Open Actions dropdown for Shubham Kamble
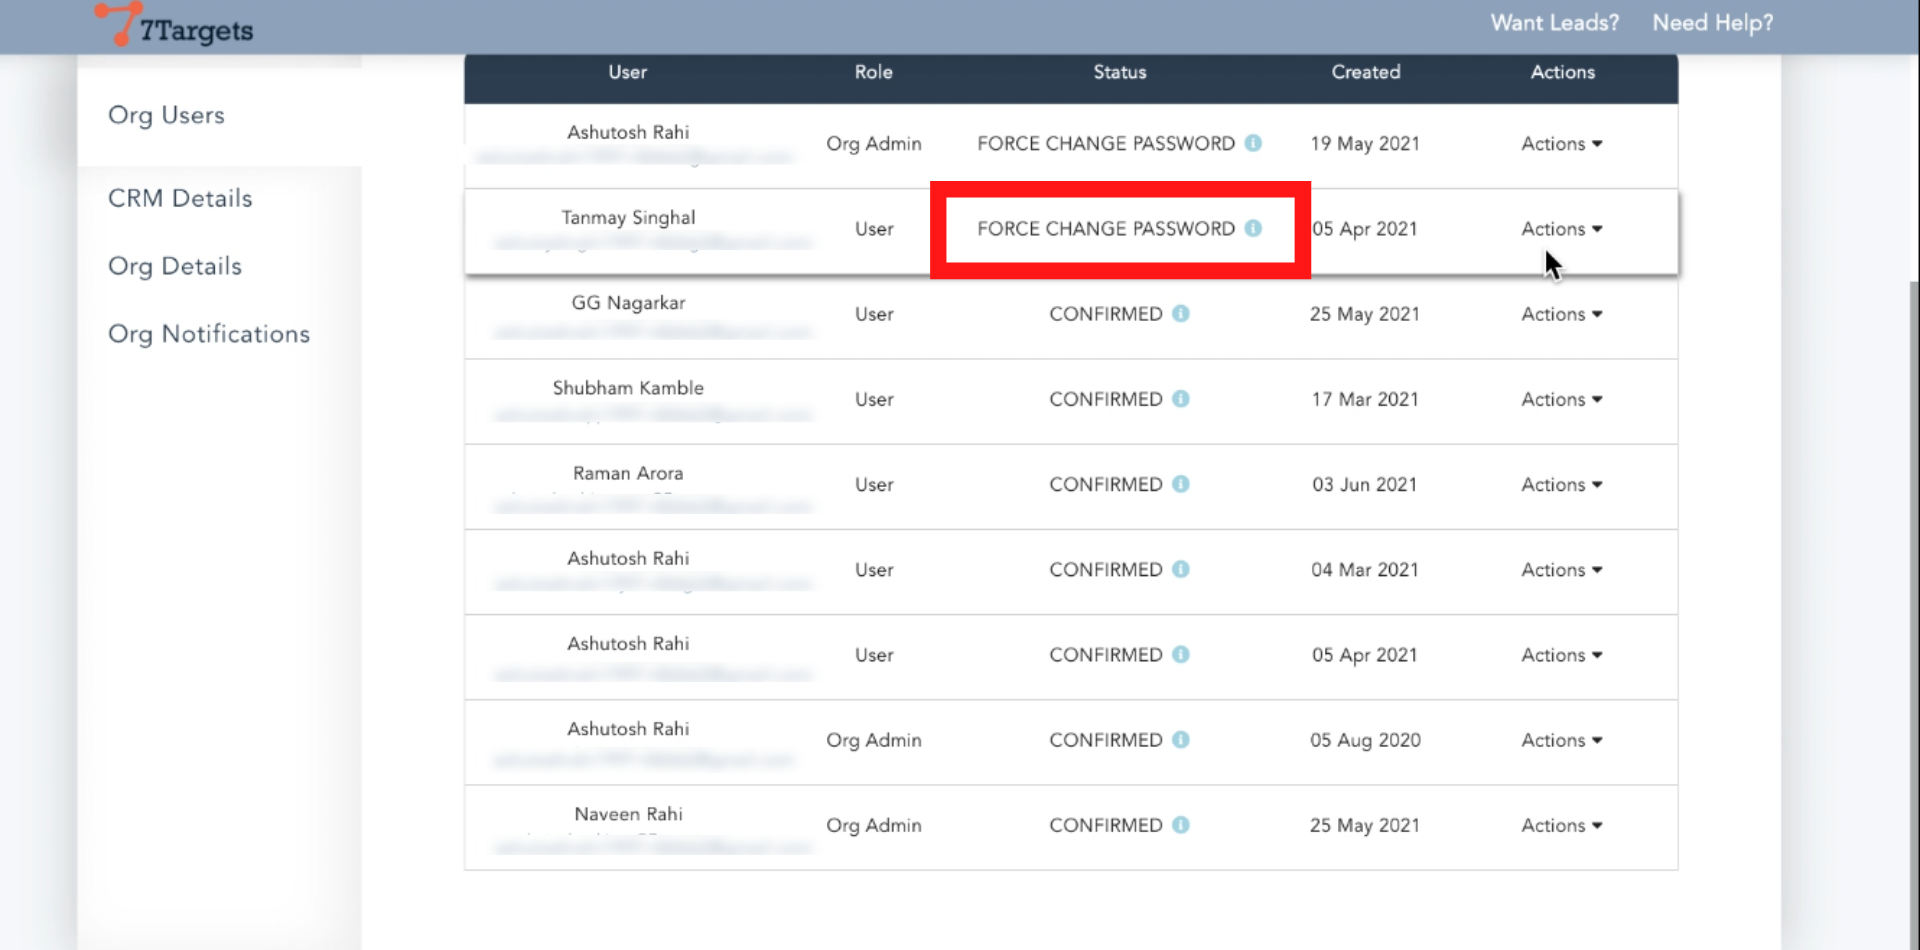1920x950 pixels. click(x=1561, y=399)
